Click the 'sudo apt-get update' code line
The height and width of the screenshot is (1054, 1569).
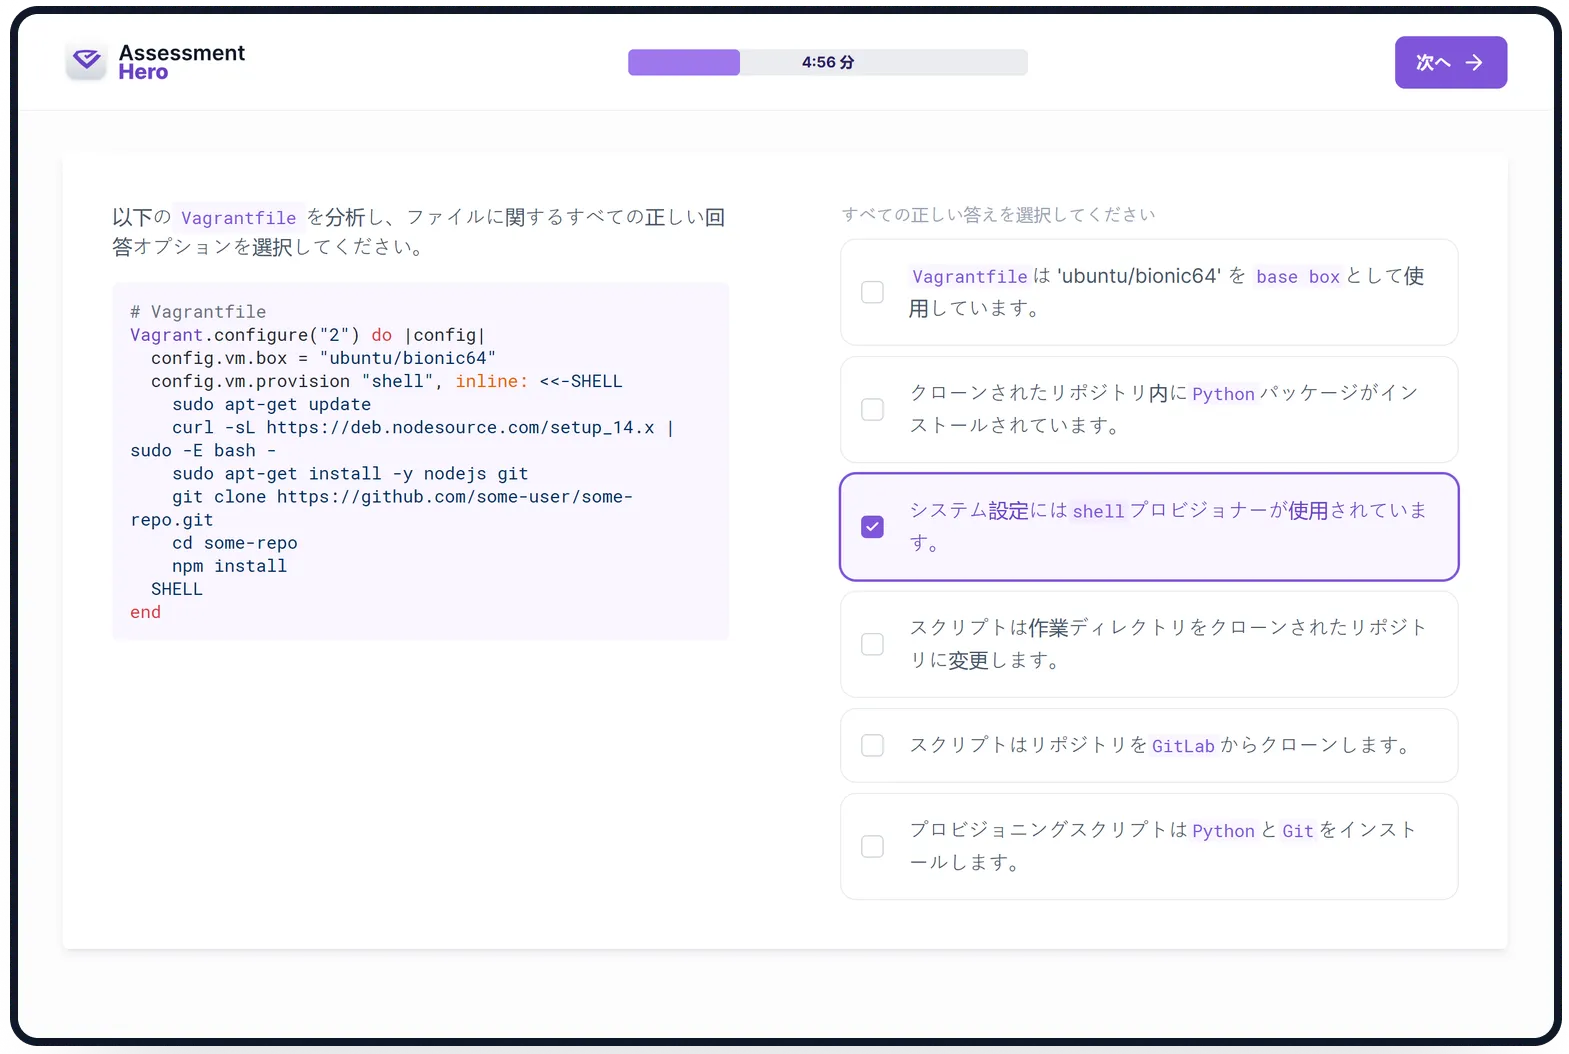[x=271, y=404]
